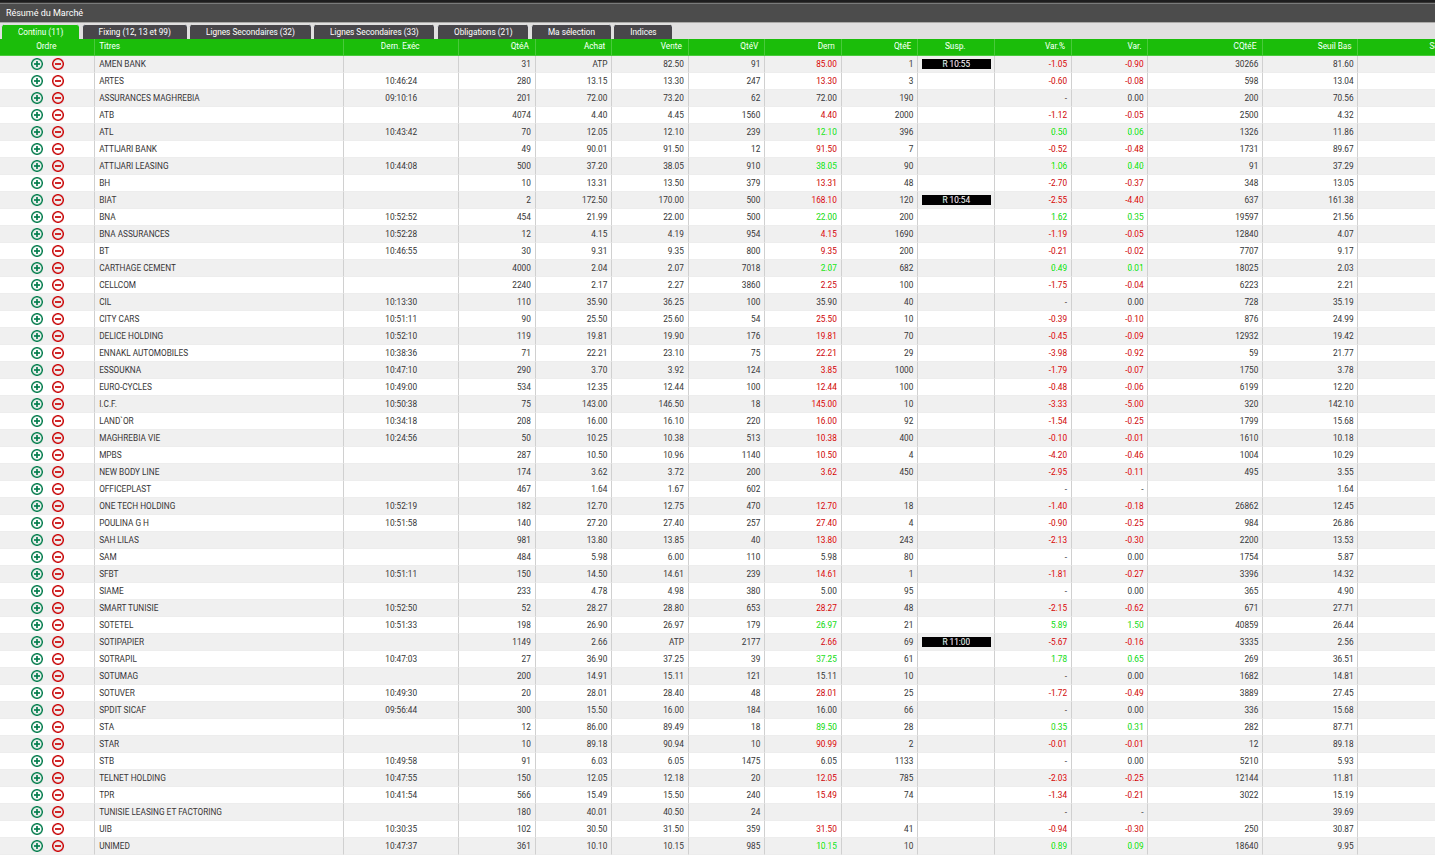Click the red minus icon in the SOTIPAPIER row
Viewport: 1435px width, 860px height.
point(58,642)
